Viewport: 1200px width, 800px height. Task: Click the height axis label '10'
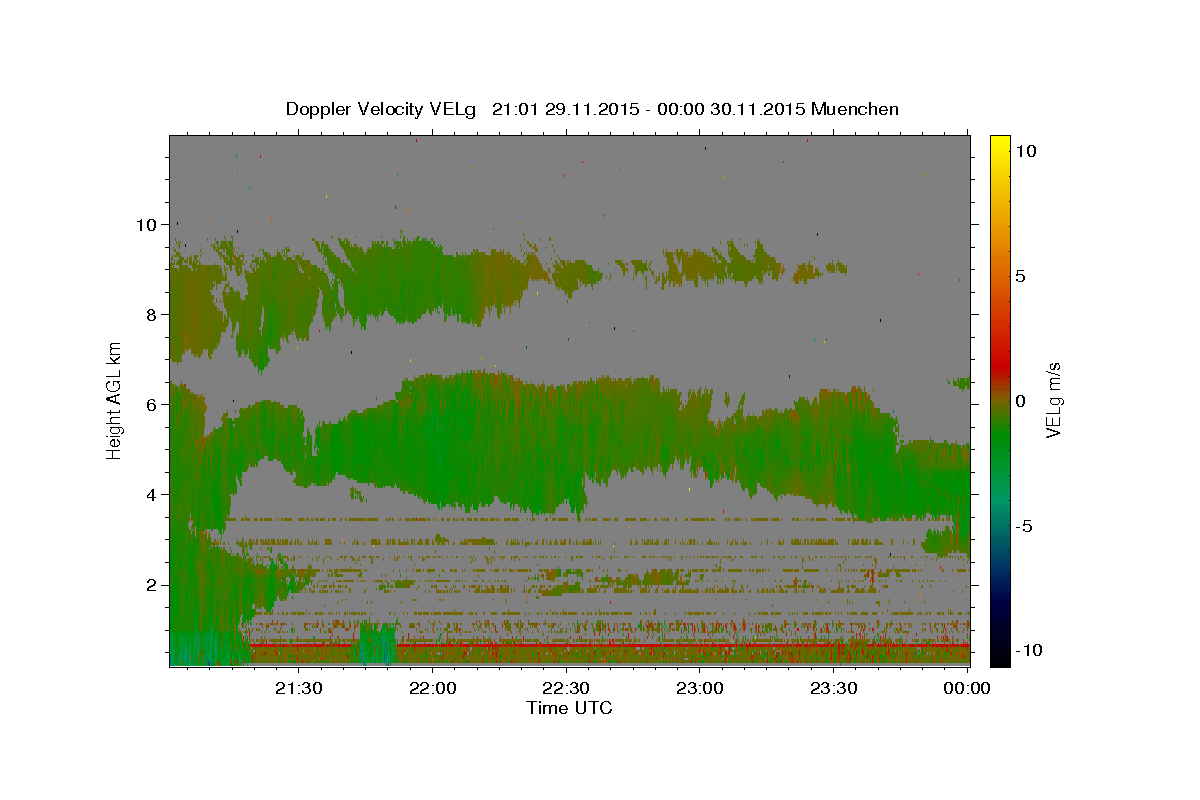(146, 225)
